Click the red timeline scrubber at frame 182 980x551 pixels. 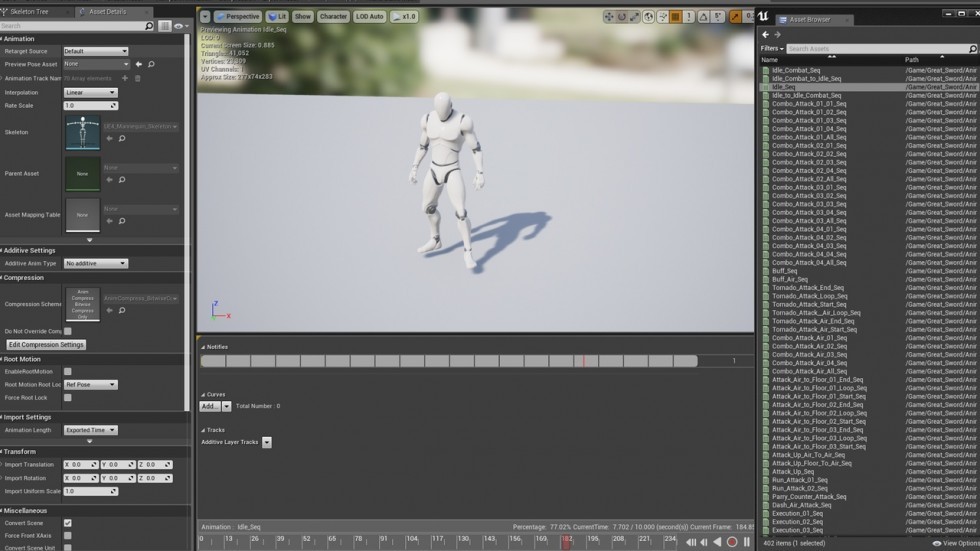click(x=566, y=542)
